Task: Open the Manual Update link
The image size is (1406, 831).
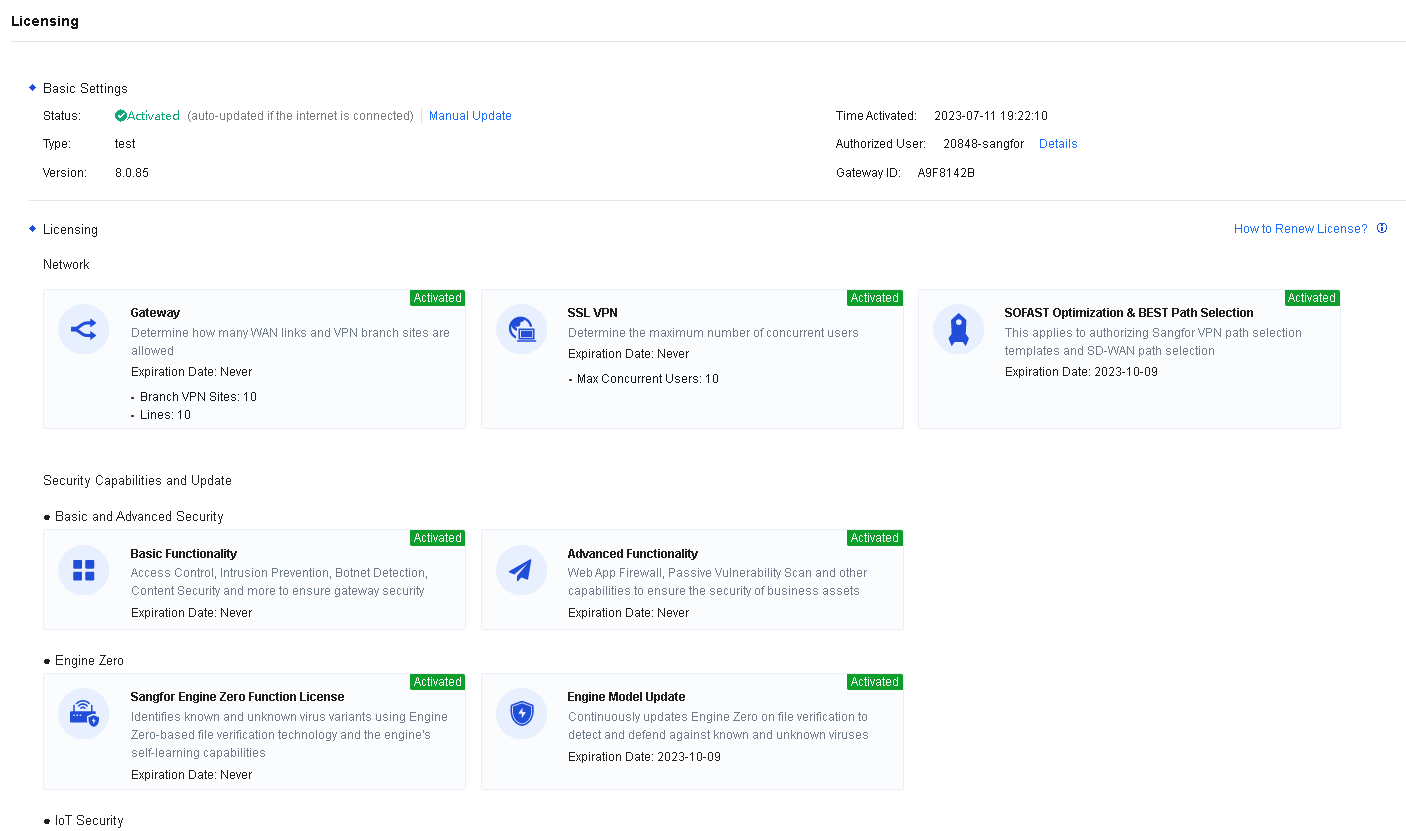Action: pos(470,116)
